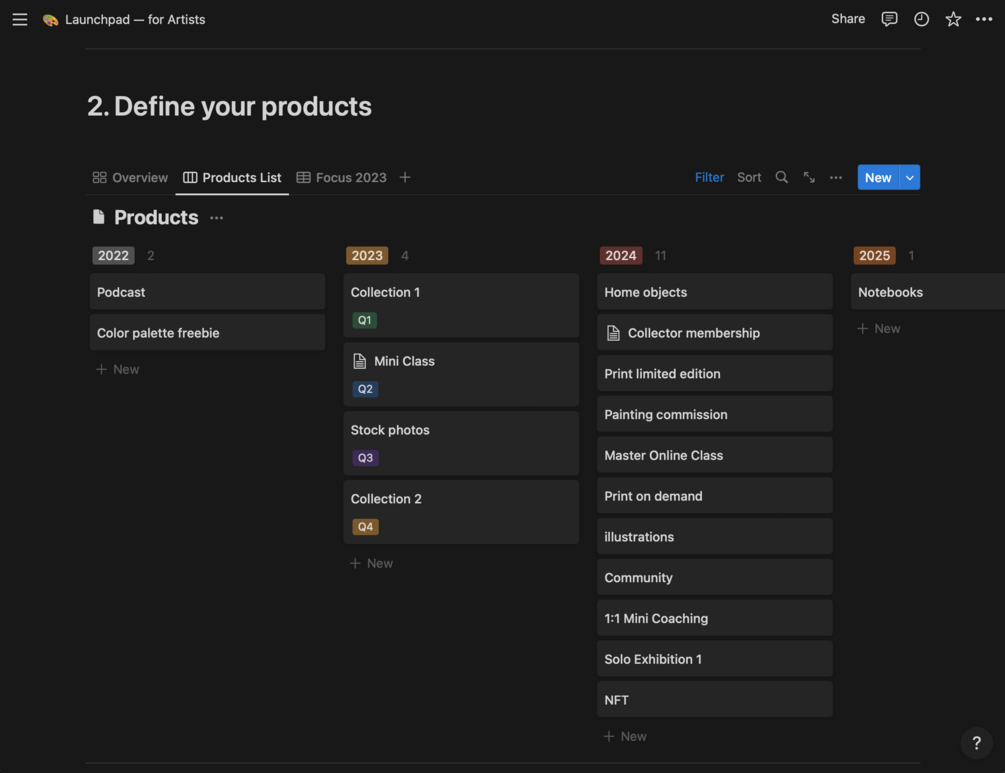Open the Filter options
Image resolution: width=1005 pixels, height=773 pixels.
click(x=709, y=177)
